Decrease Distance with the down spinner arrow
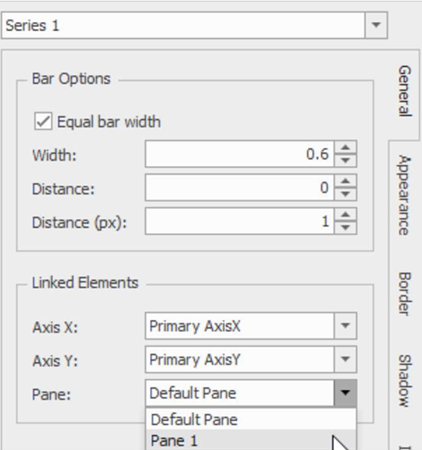 tap(346, 194)
